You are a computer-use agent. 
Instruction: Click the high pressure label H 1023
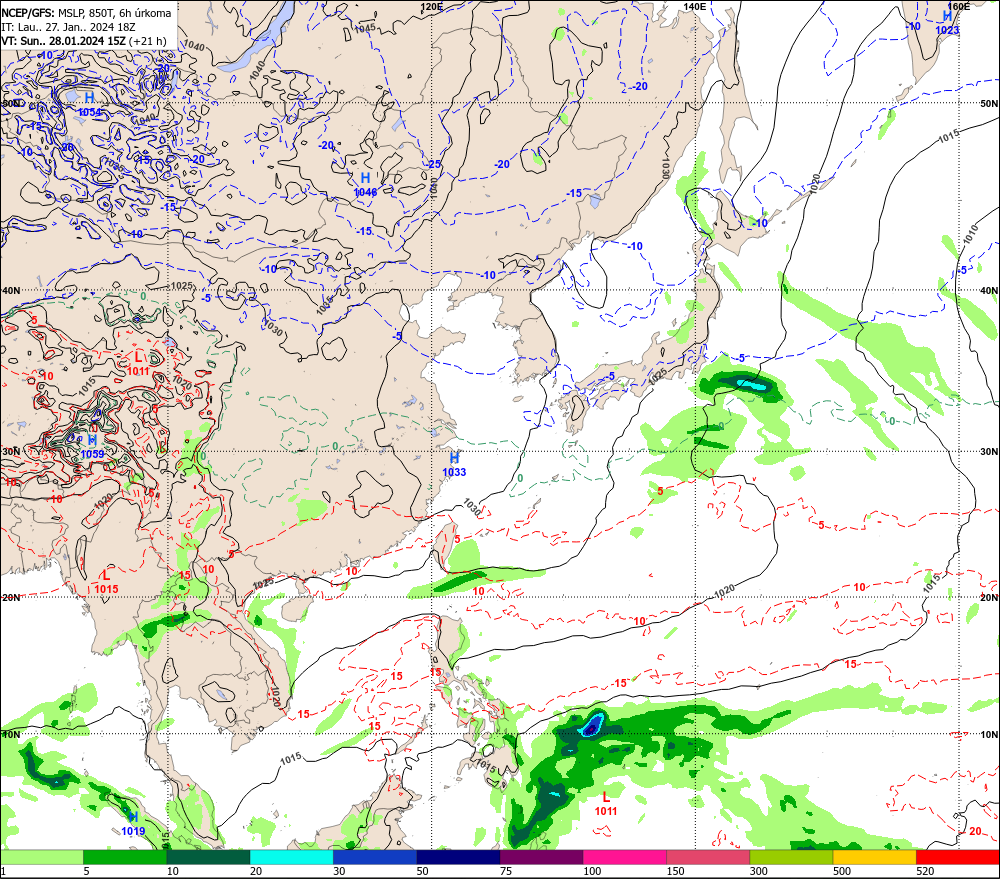(947, 23)
